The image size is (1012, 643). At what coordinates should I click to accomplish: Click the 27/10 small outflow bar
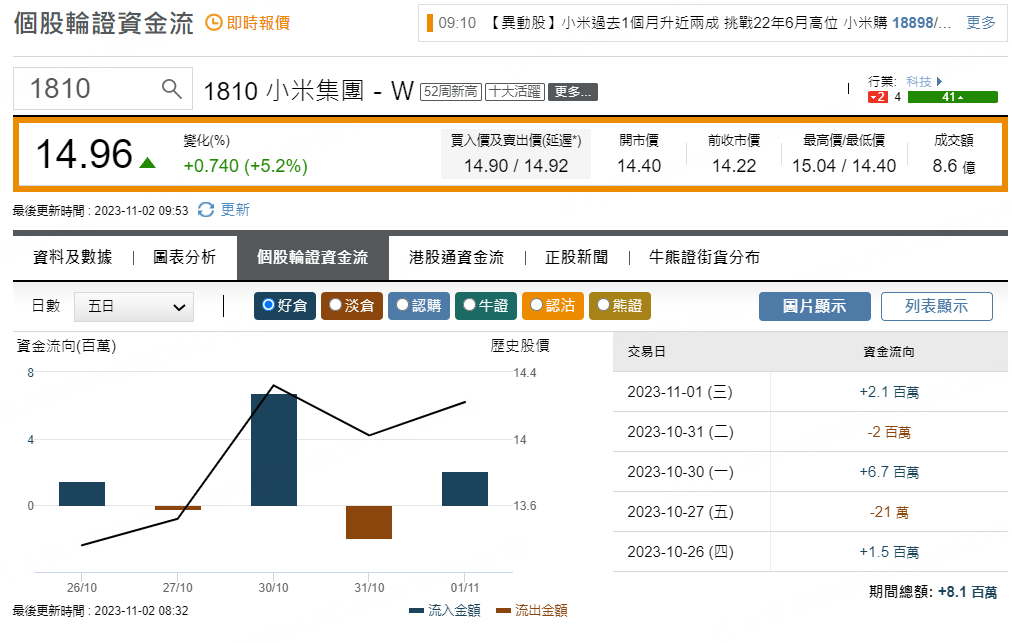tap(178, 508)
